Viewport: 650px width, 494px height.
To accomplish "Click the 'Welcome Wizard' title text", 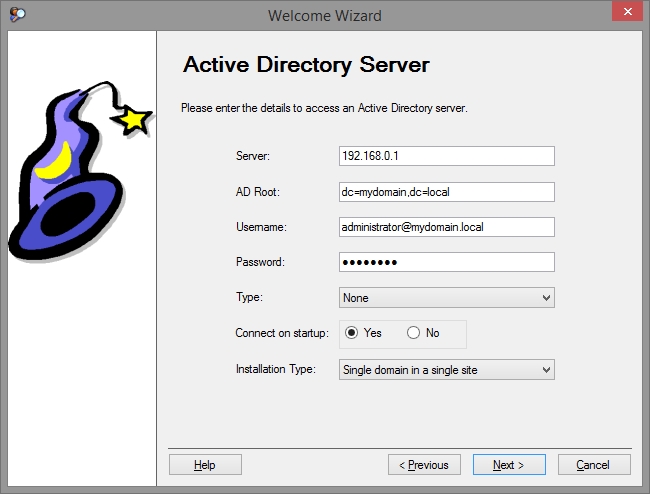I will [x=325, y=16].
